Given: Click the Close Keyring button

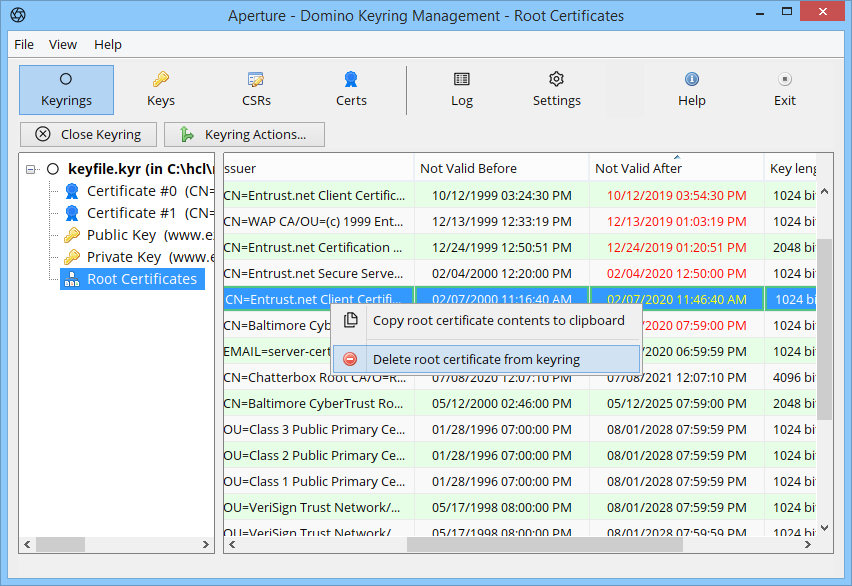Looking at the screenshot, I should click(x=89, y=134).
